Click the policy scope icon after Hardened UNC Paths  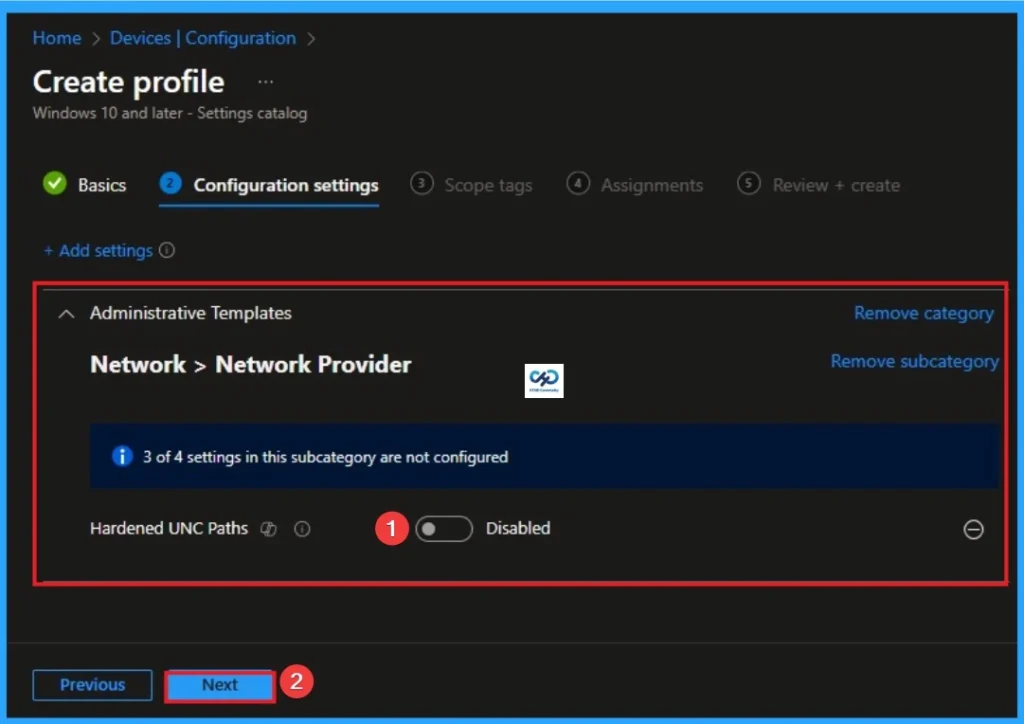268,529
